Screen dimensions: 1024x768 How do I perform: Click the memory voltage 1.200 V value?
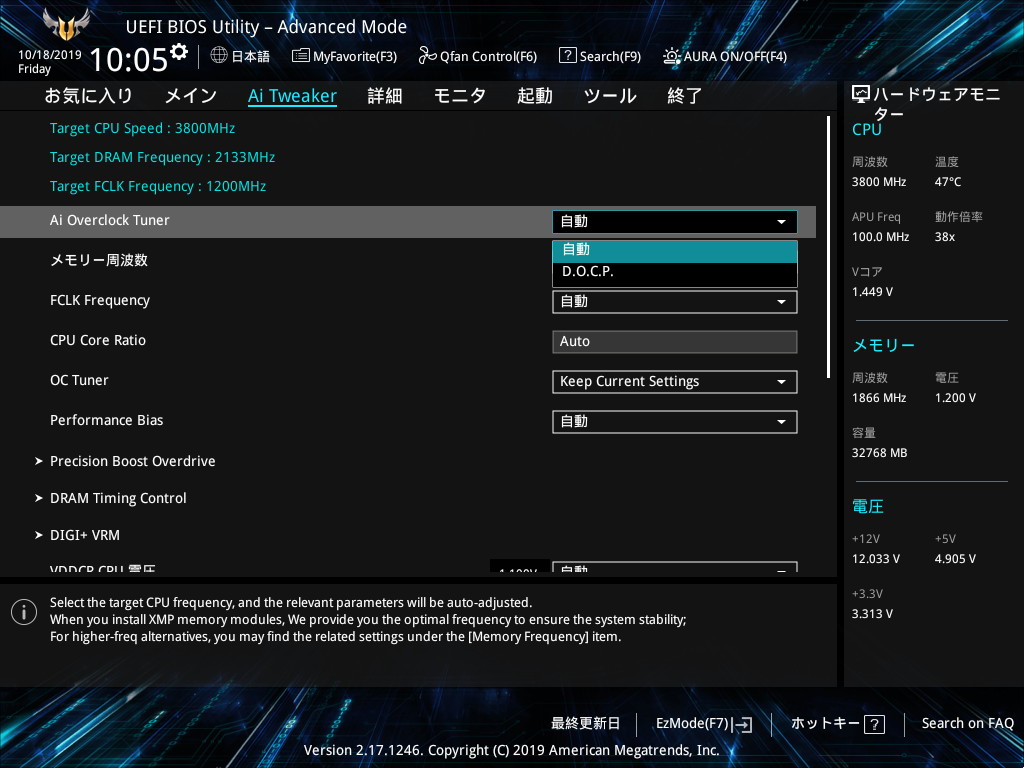pyautogui.click(x=955, y=398)
